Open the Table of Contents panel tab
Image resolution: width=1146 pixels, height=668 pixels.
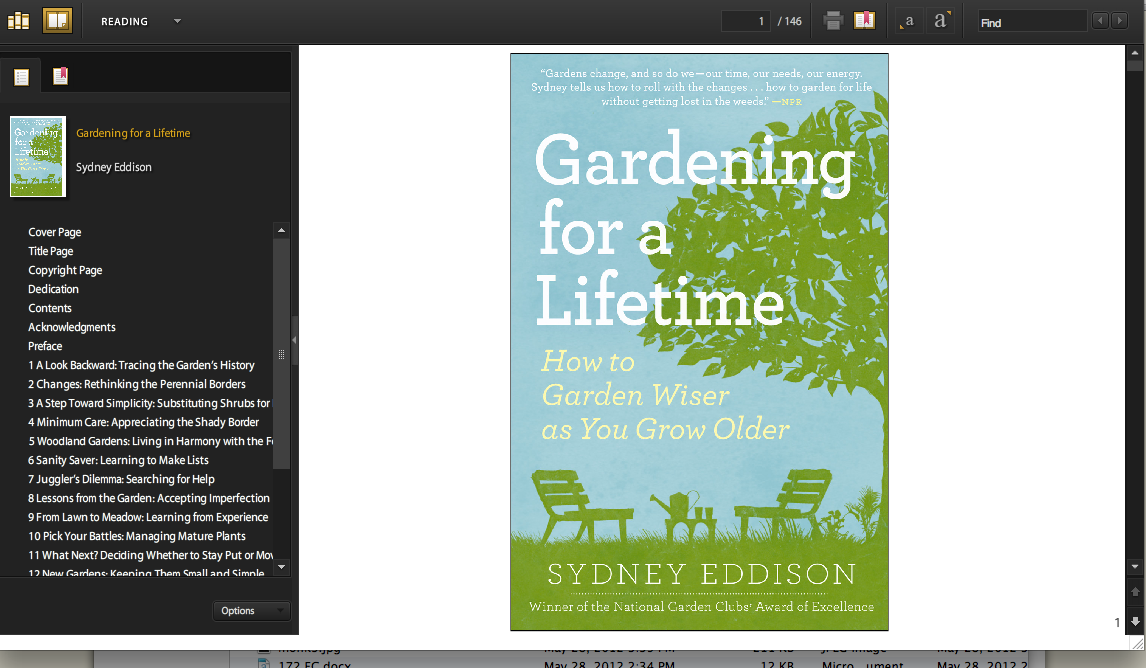click(21, 76)
